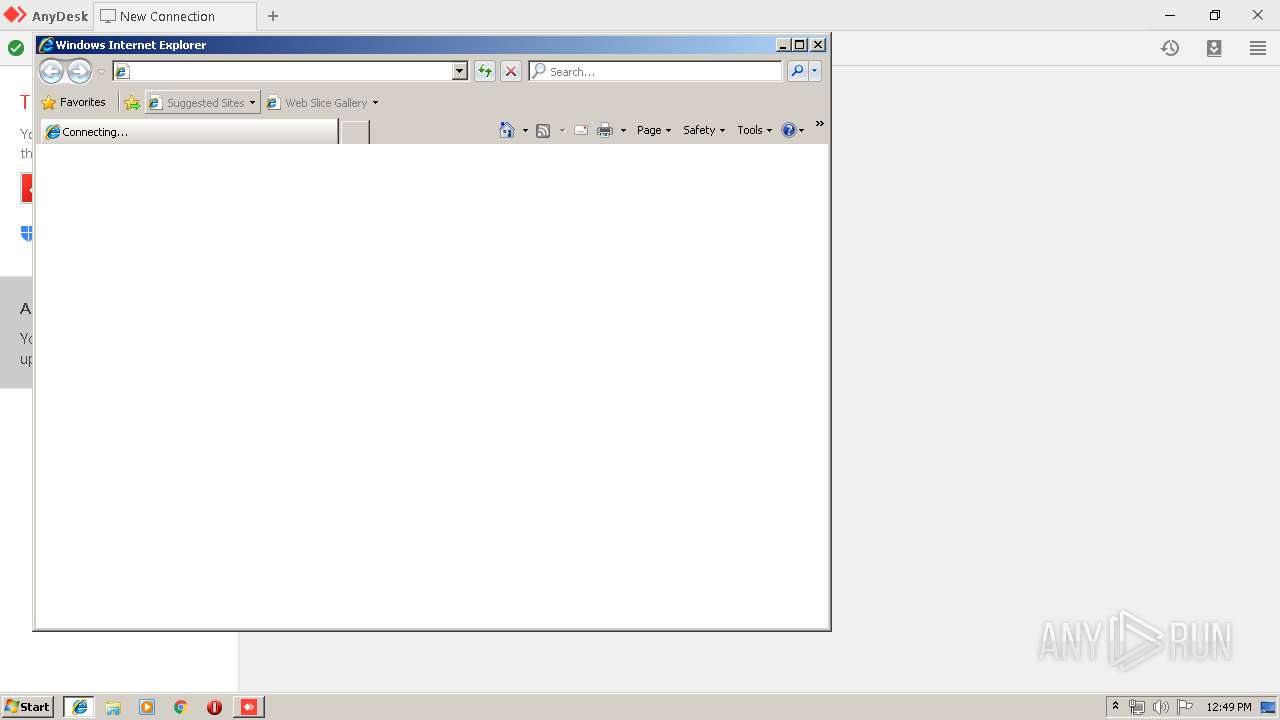The image size is (1280, 720).
Task: Add the page to the Favorites bar
Action: click(x=132, y=102)
